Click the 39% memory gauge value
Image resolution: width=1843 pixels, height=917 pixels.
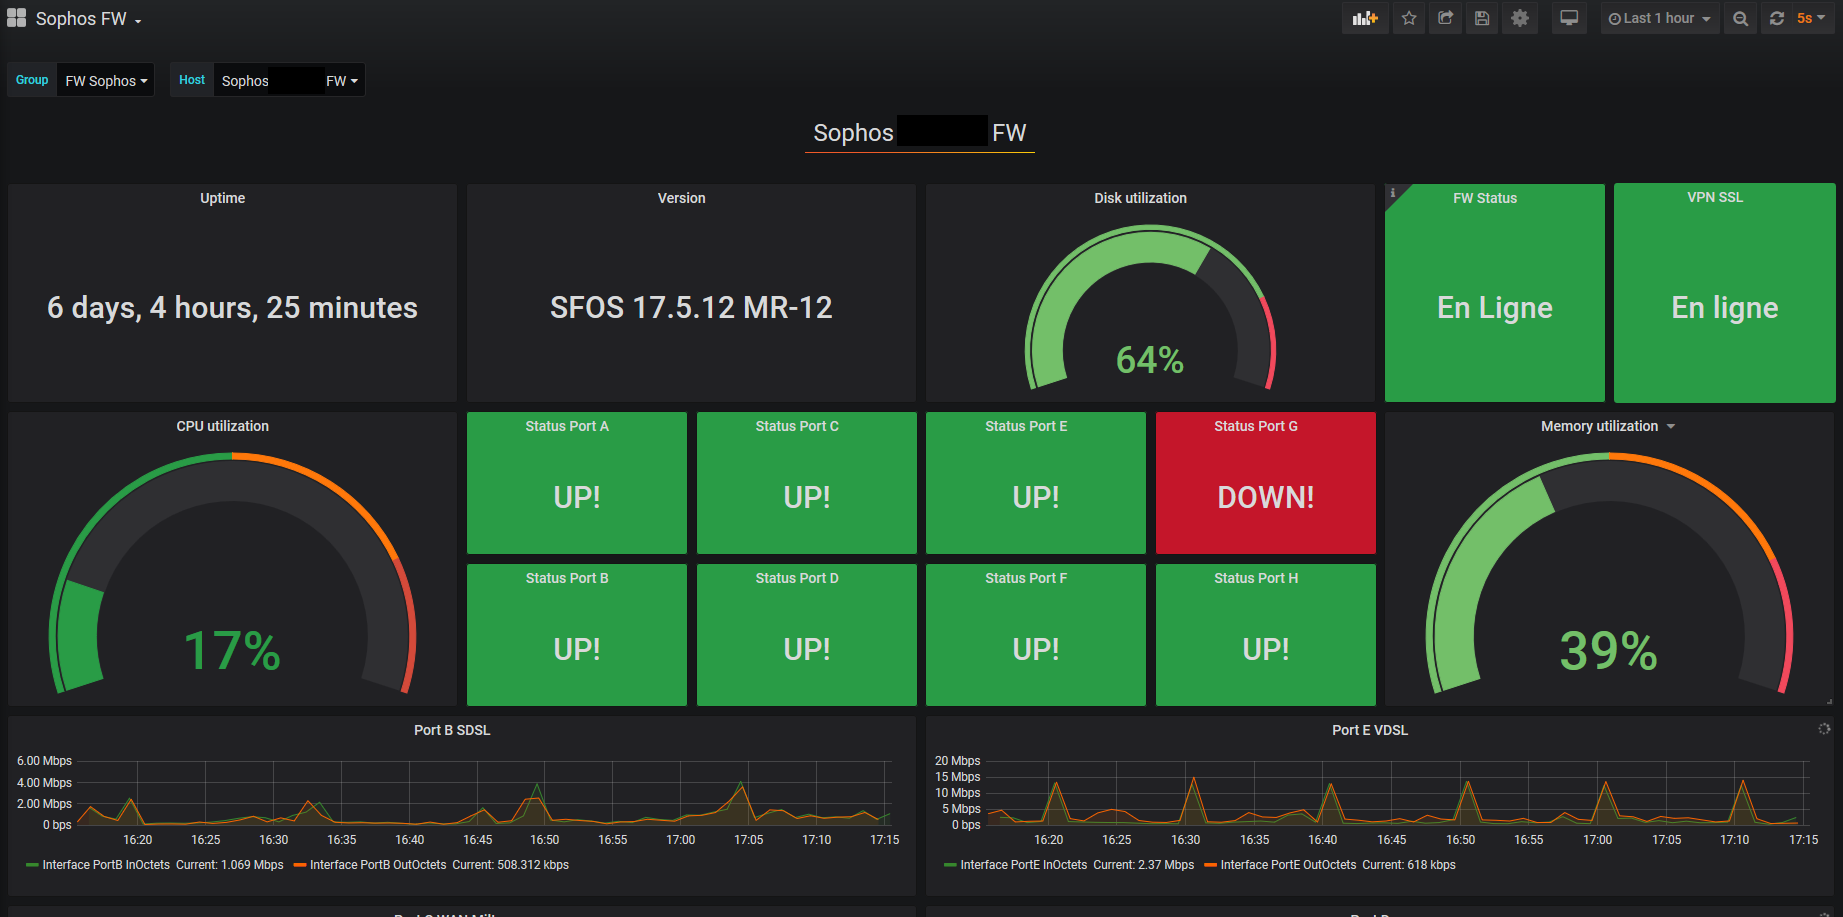[x=1609, y=651]
